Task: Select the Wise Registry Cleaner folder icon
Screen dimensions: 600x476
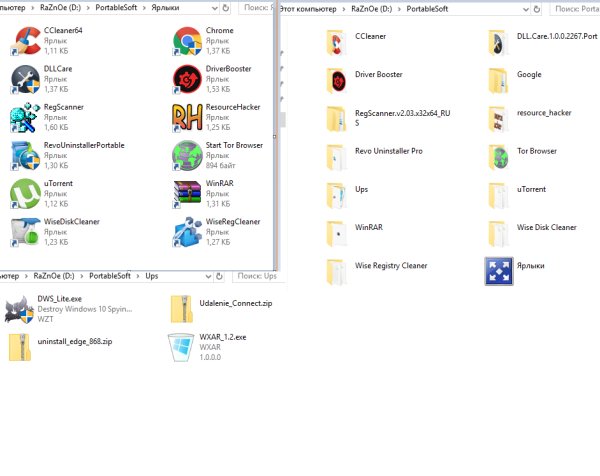Action: 336,272
